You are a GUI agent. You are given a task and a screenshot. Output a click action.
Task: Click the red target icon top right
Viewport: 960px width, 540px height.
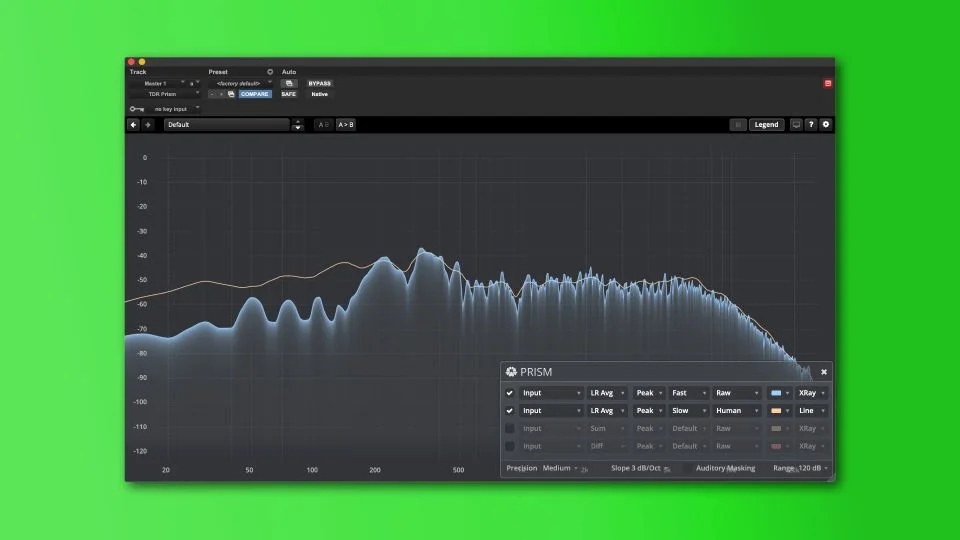828,83
